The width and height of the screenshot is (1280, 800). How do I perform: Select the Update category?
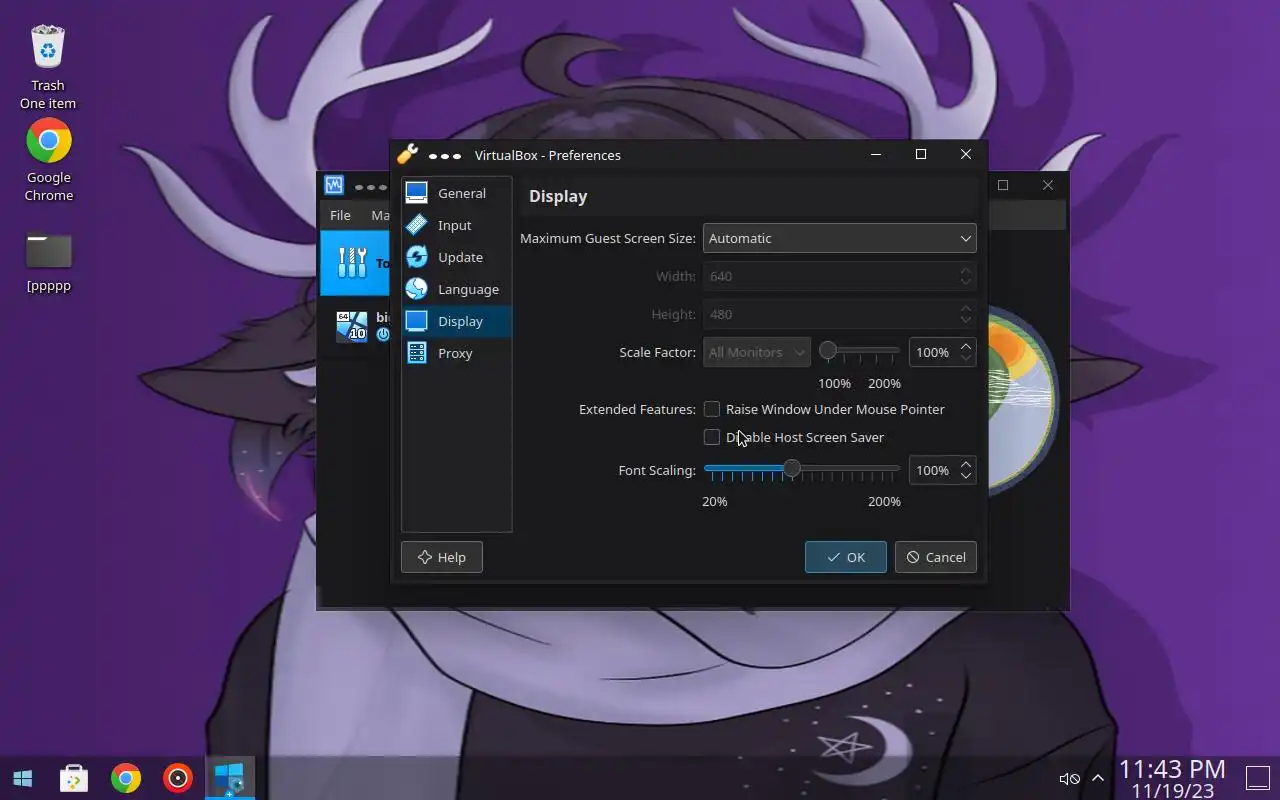click(457, 257)
